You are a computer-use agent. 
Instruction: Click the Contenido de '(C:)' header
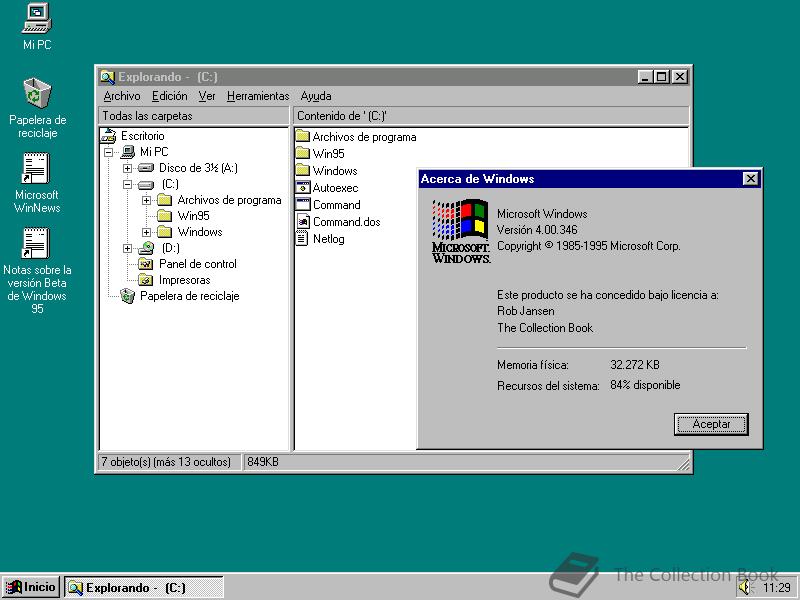491,116
